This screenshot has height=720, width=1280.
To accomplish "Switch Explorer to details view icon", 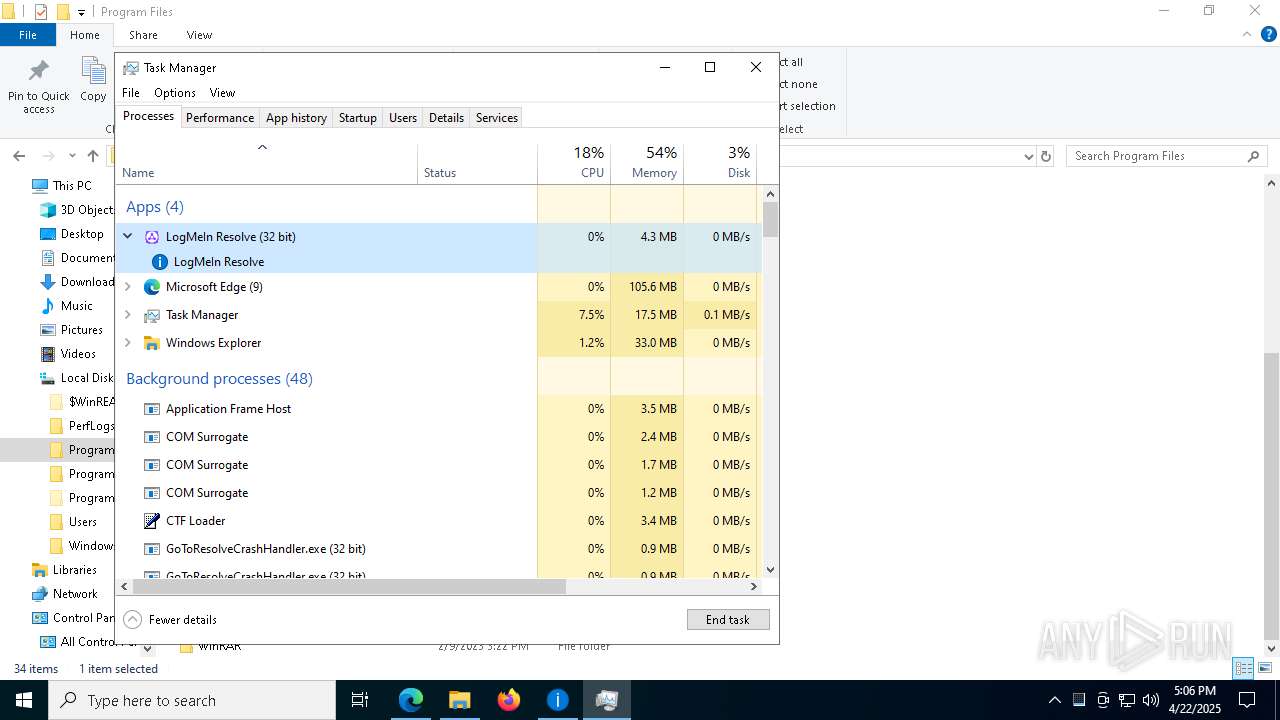I will click(1243, 669).
